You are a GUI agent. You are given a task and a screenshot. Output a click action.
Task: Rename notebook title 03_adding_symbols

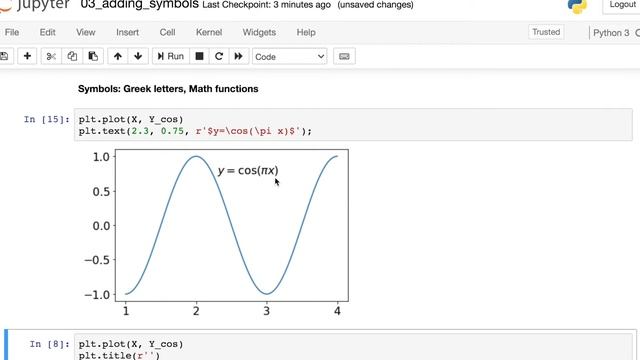(140, 5)
